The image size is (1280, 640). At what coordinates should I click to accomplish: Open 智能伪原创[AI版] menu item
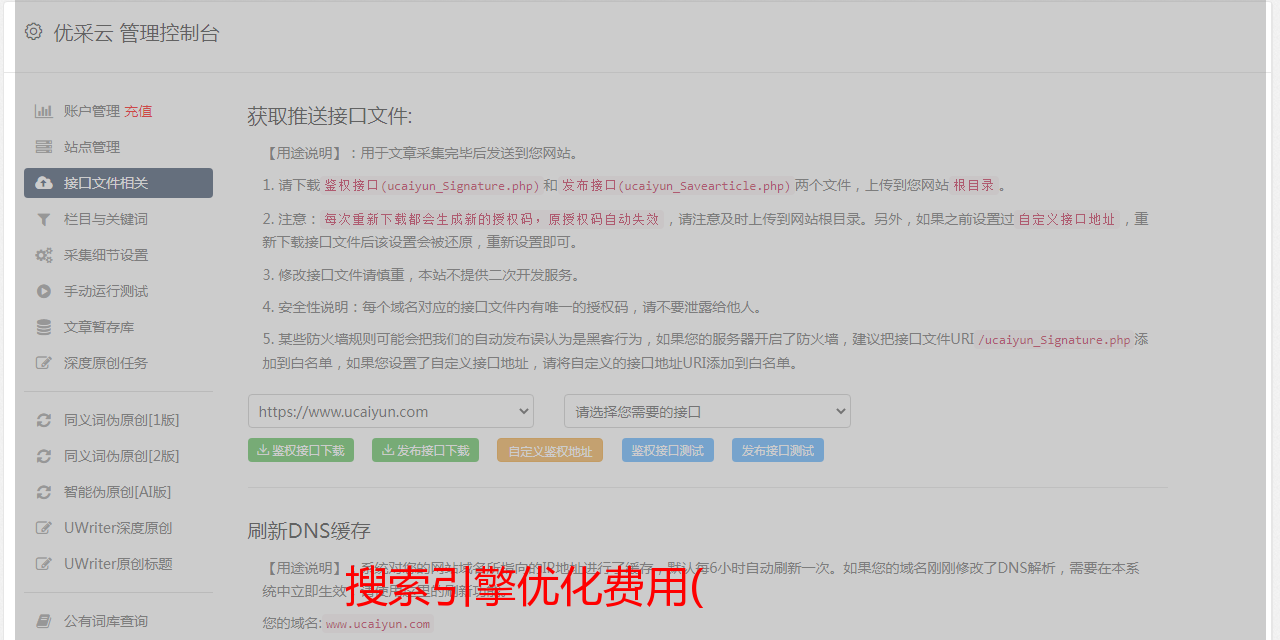pos(117,492)
